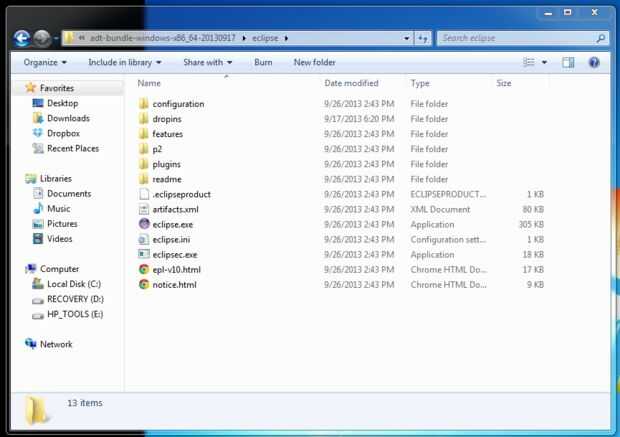
Task: Open the Organize menu
Action: click(45, 62)
